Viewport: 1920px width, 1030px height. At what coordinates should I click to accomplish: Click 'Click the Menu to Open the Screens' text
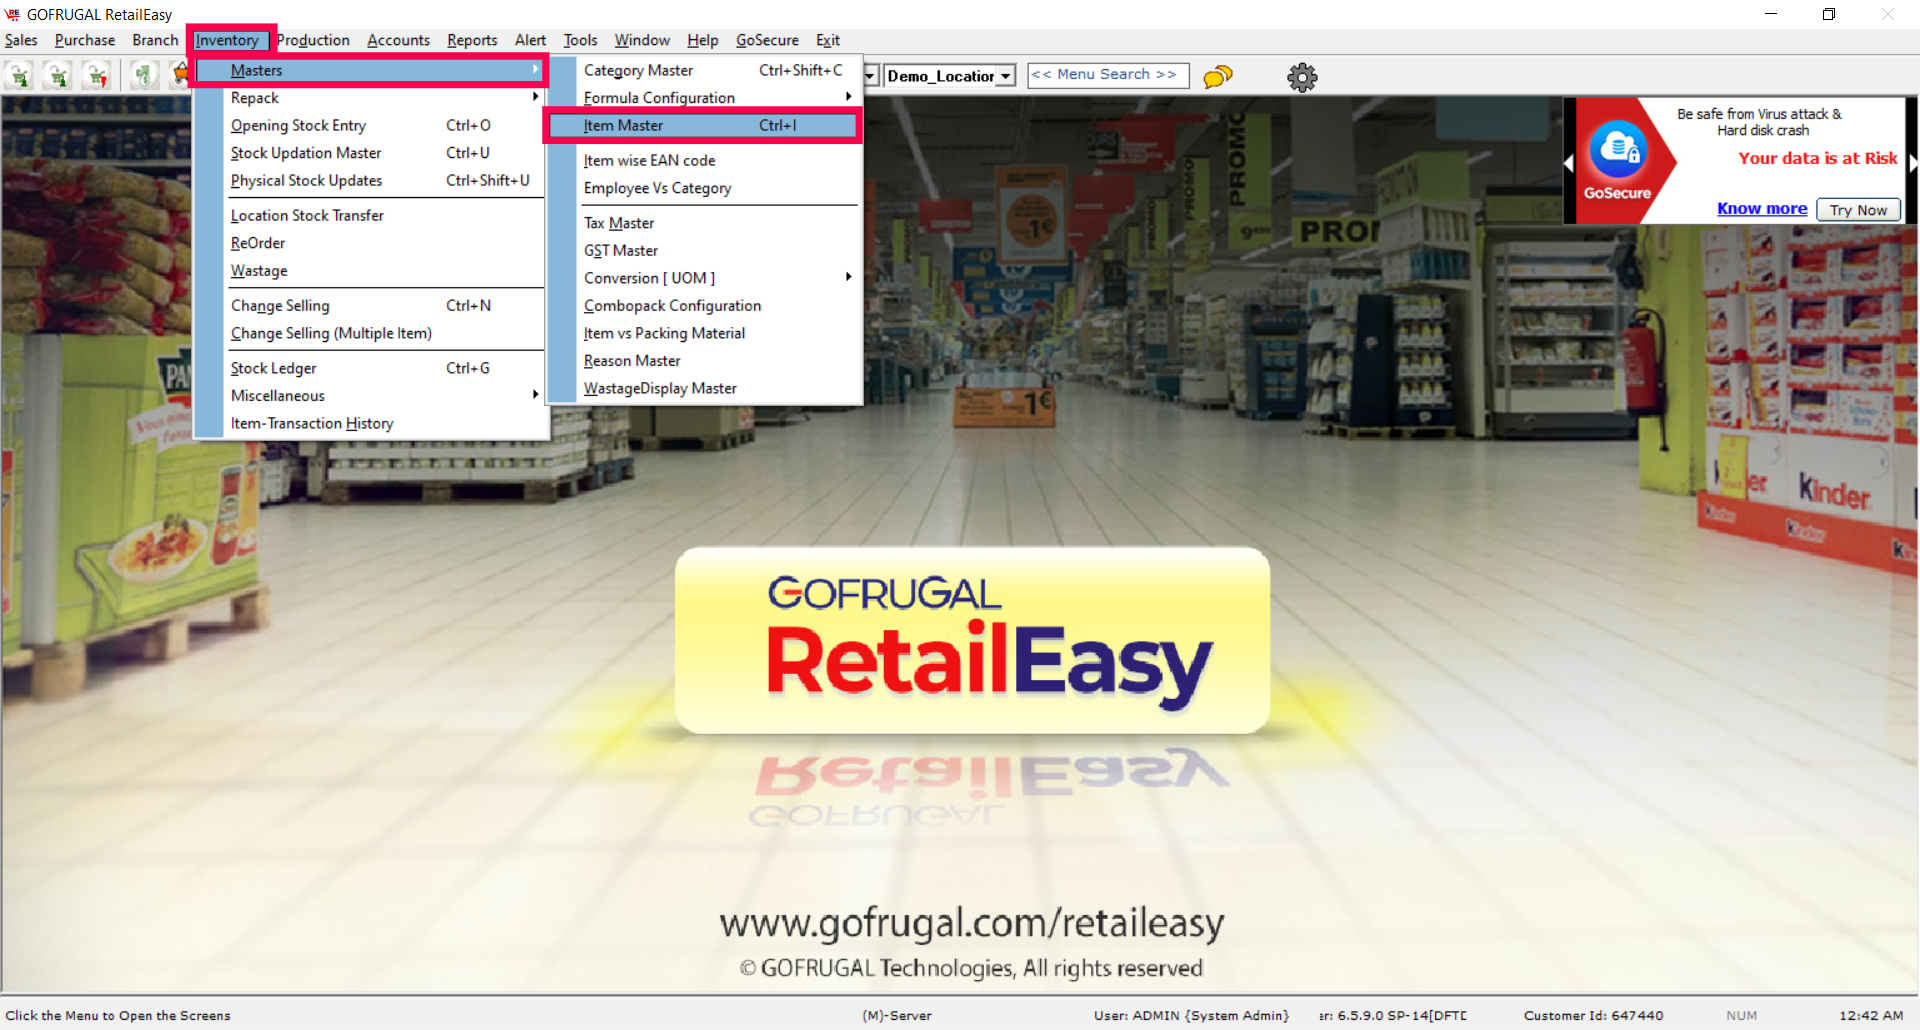[118, 1015]
